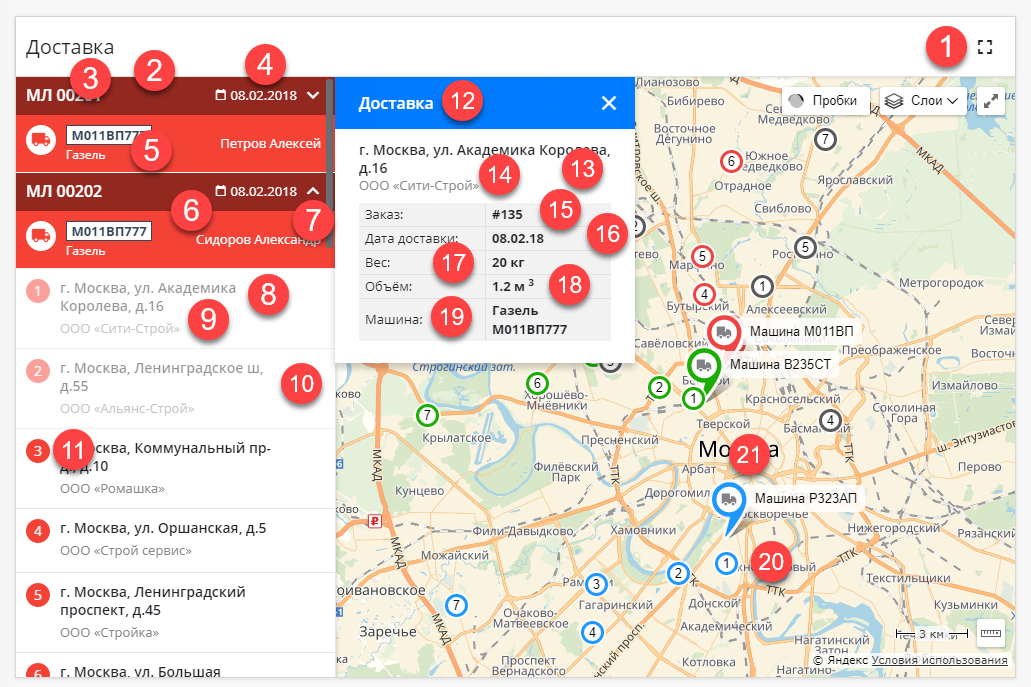Open the Условия использования link
This screenshot has width=1031, height=687.
pyautogui.click(x=939, y=660)
